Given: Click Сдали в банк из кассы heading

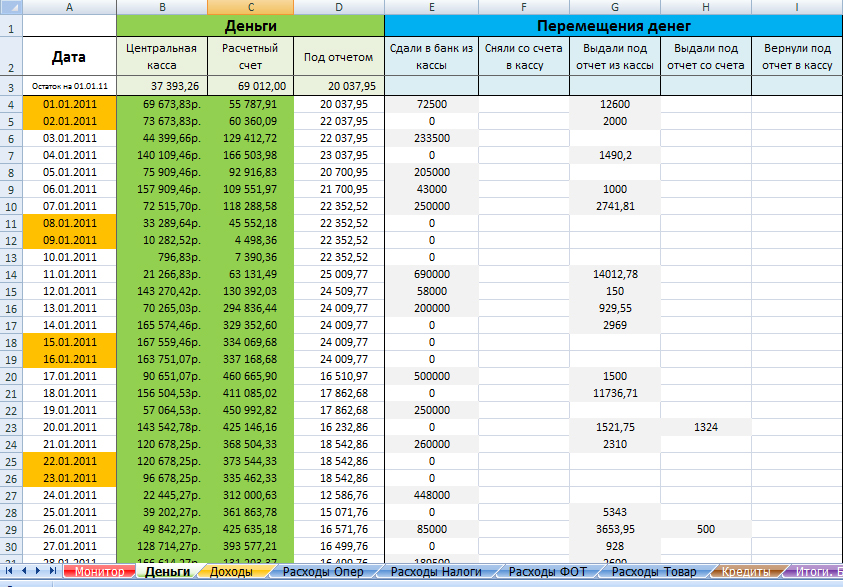Looking at the screenshot, I should click(x=432, y=56).
